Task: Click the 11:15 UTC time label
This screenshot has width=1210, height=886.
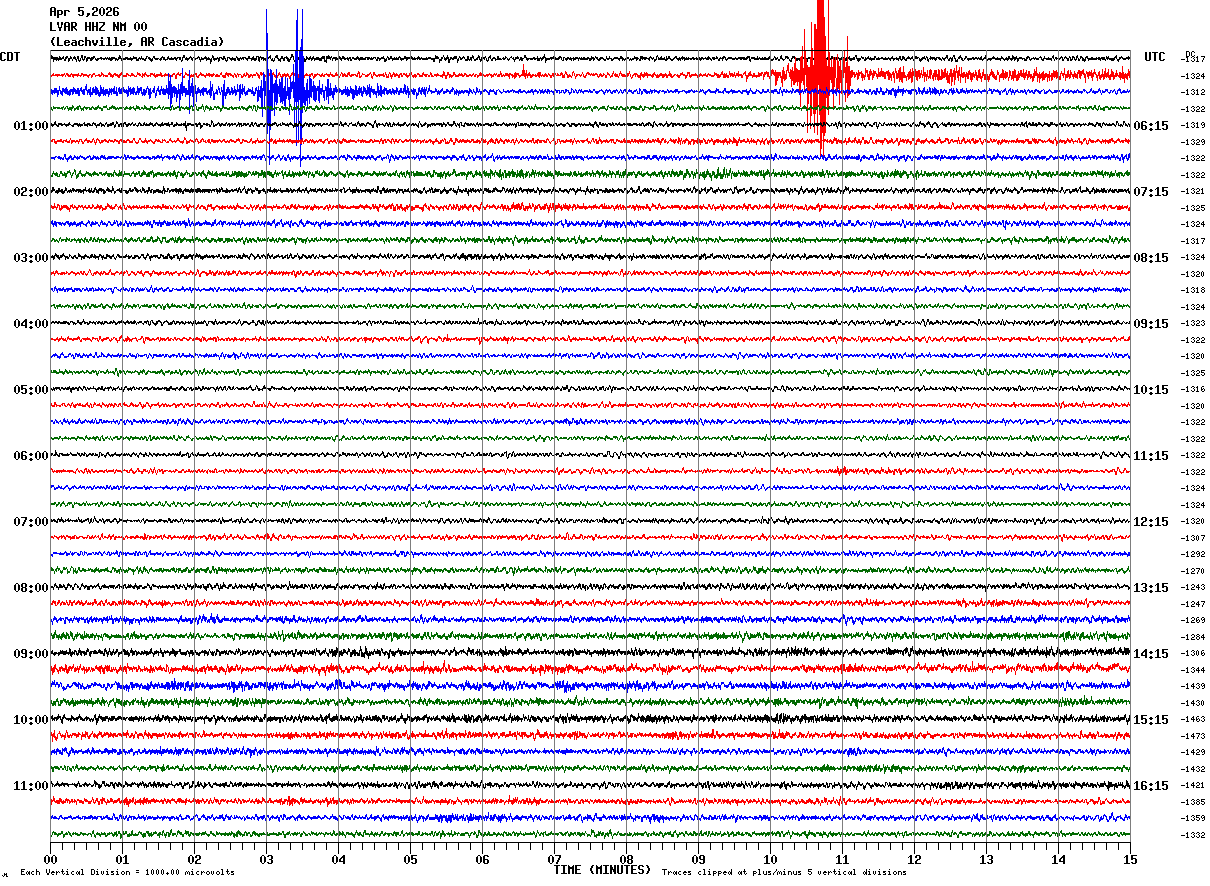Action: tap(1150, 455)
